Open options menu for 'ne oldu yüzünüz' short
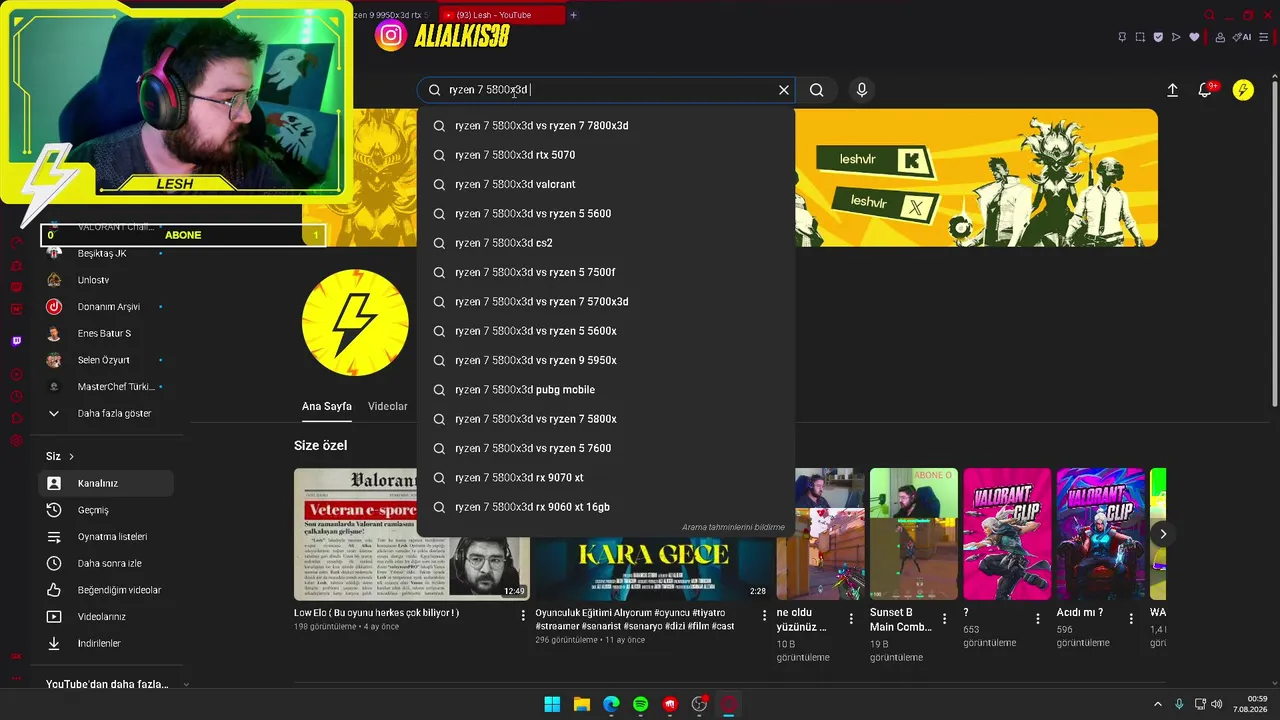Image resolution: width=1280 pixels, height=720 pixels. [851, 619]
